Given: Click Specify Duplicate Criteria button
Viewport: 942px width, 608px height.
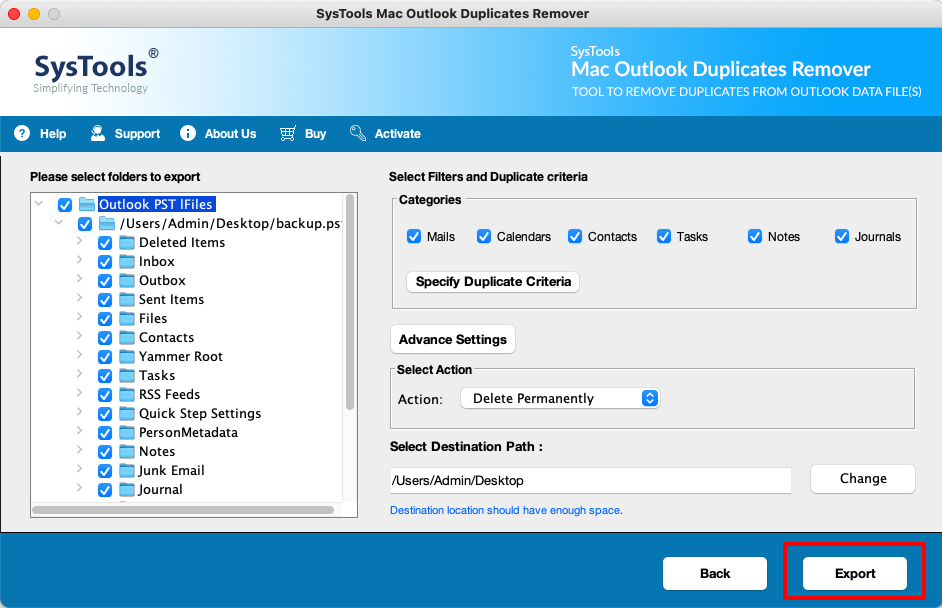Looking at the screenshot, I should click(x=493, y=282).
